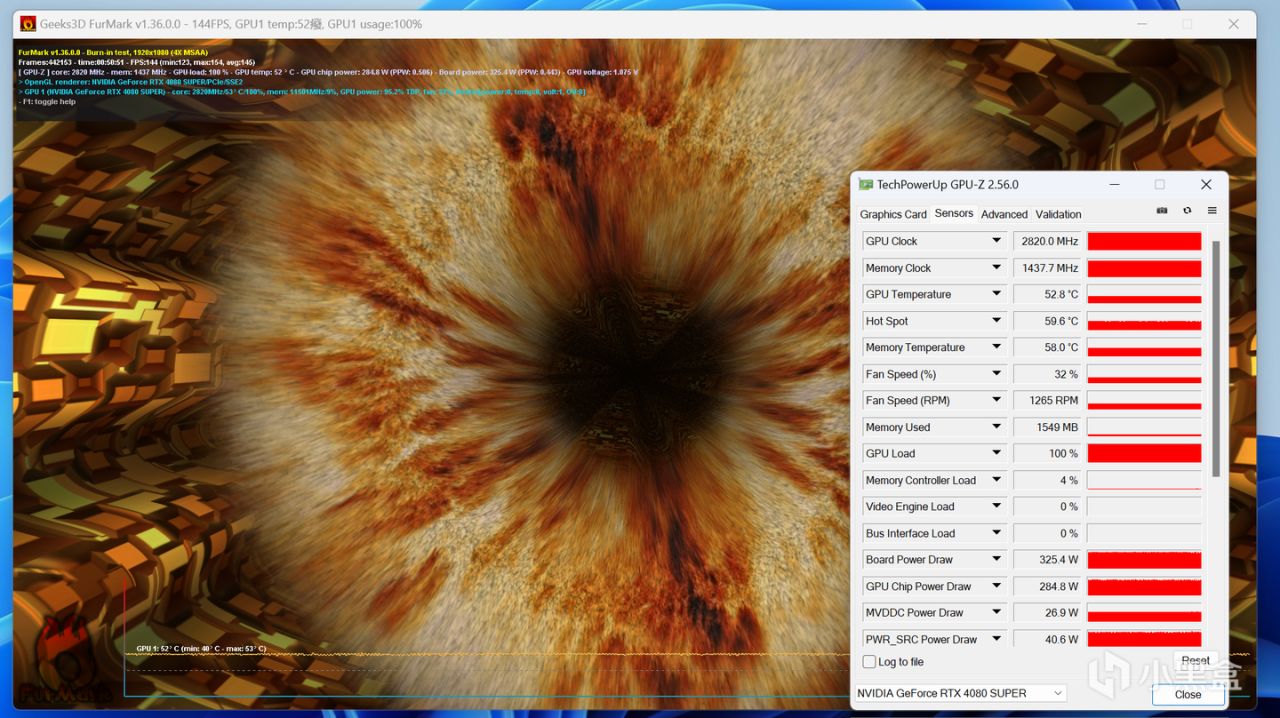Open the Memory Used sensor dropdown
The image size is (1280, 718).
(x=996, y=427)
